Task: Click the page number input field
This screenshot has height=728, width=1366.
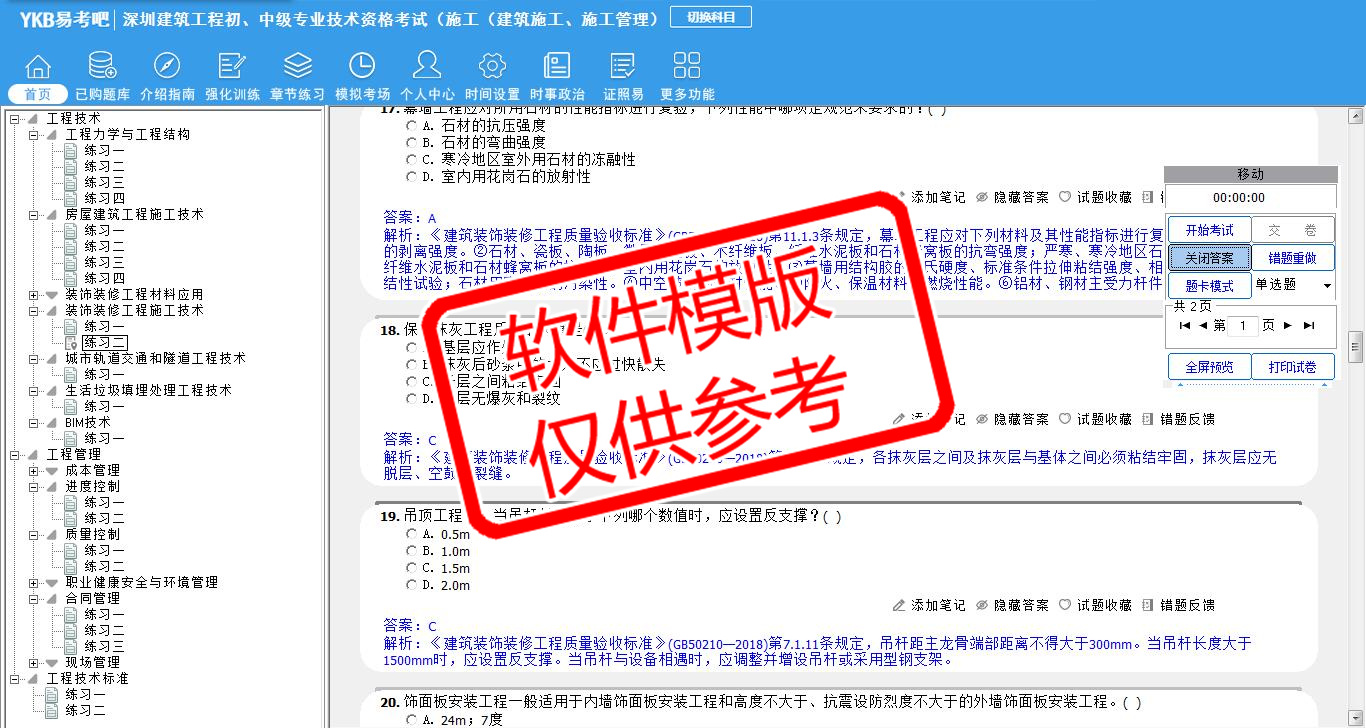Action: (x=1243, y=326)
